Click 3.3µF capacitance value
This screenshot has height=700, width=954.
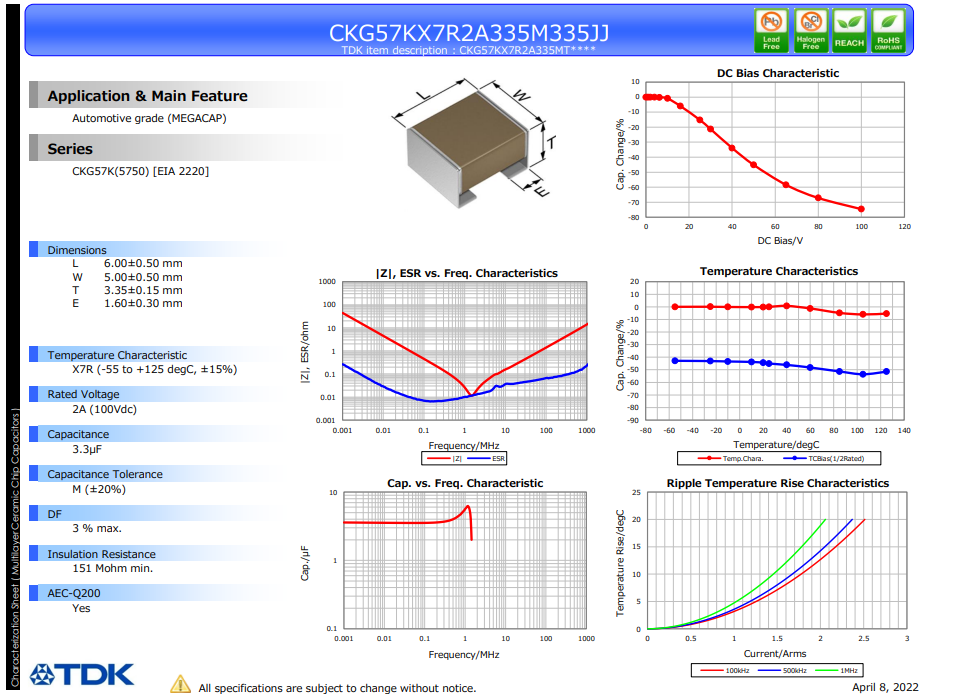tap(87, 449)
